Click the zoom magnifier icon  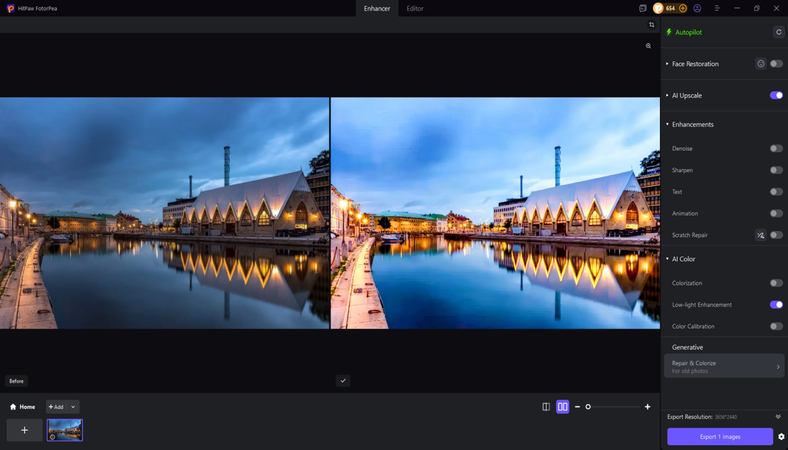(x=648, y=46)
